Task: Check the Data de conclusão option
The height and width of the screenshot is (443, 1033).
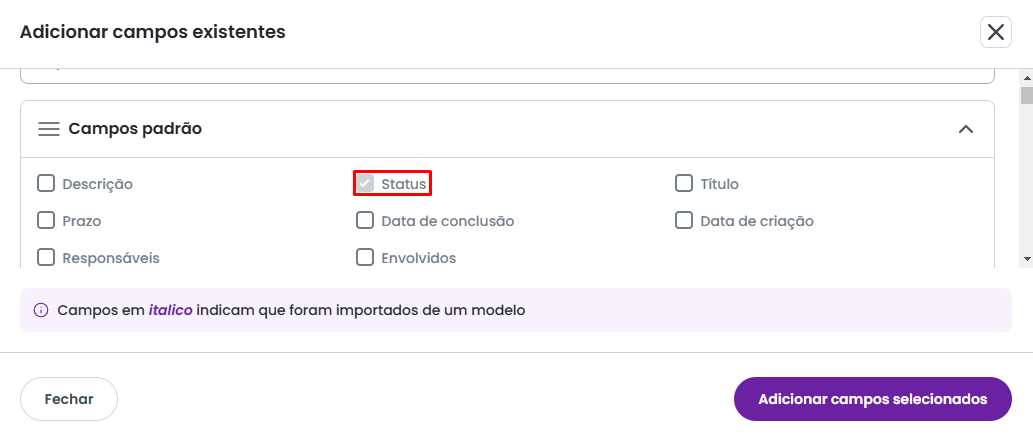Action: pos(365,220)
